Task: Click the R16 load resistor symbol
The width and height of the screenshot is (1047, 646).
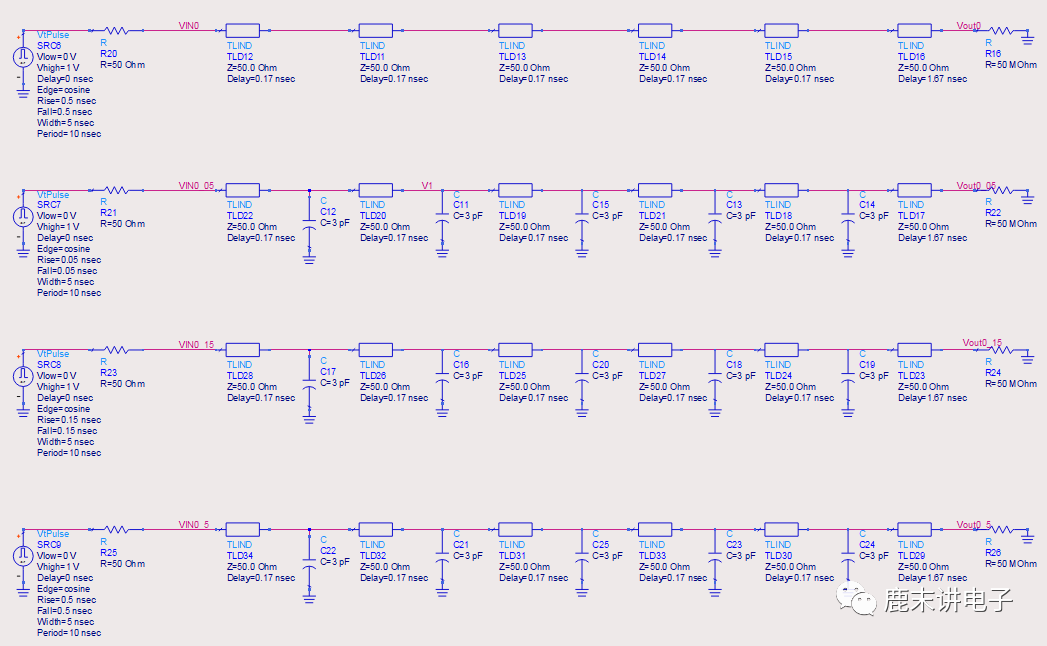Action: 1001,31
